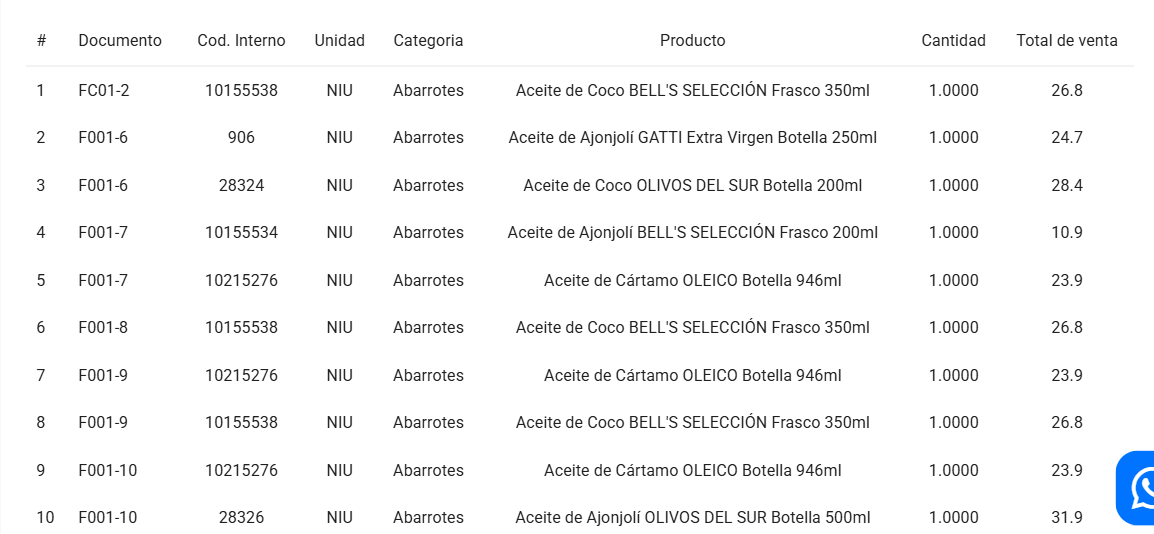Image resolution: width=1154 pixels, height=534 pixels.
Task: Select document FC01-2 in row 1
Action: click(x=104, y=90)
